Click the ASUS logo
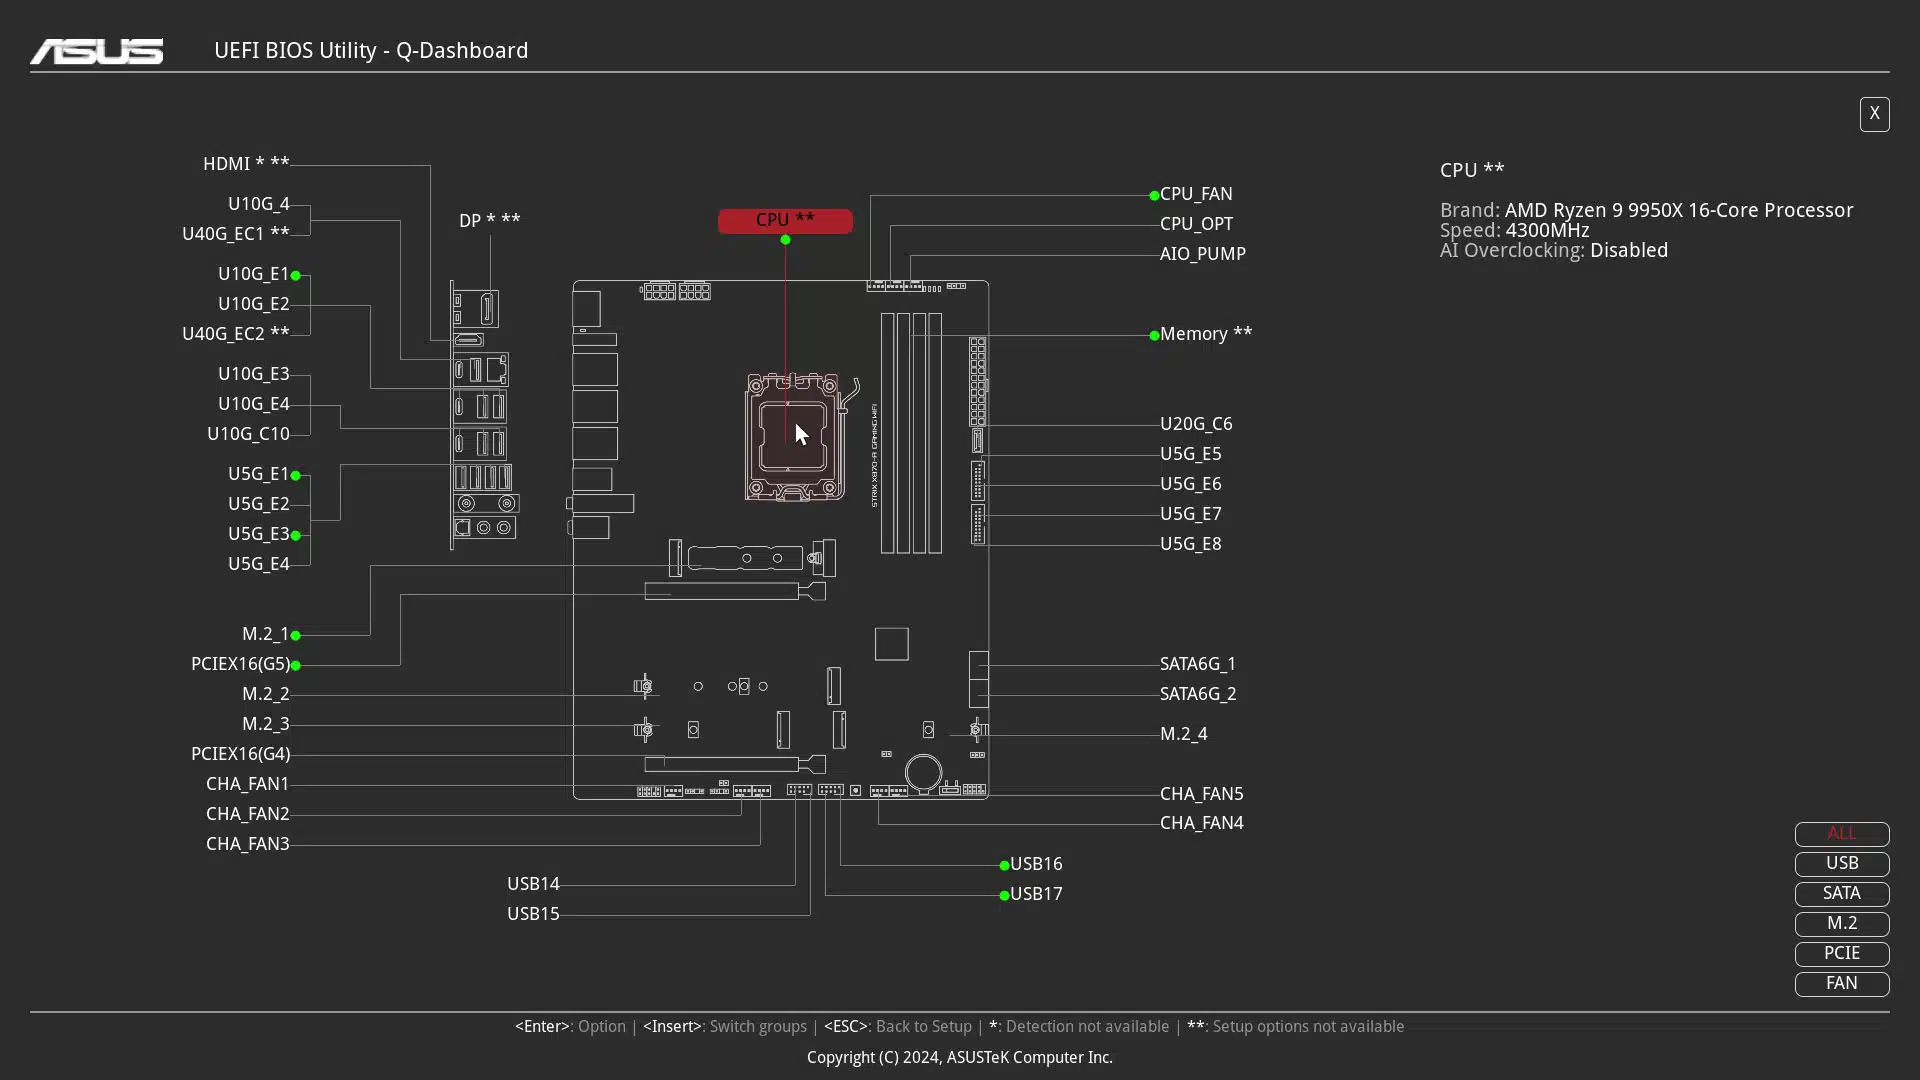The image size is (1920, 1080). [x=97, y=51]
